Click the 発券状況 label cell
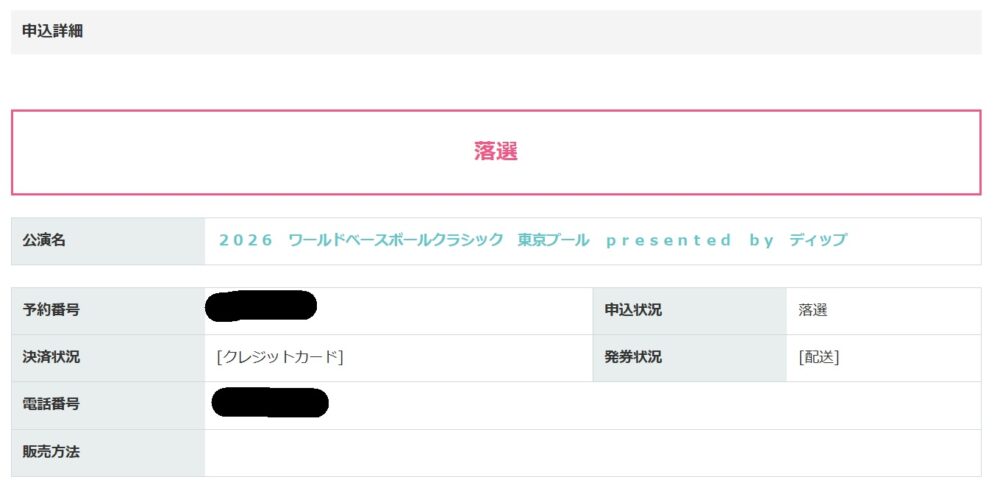This screenshot has height=496, width=1000. point(633,357)
